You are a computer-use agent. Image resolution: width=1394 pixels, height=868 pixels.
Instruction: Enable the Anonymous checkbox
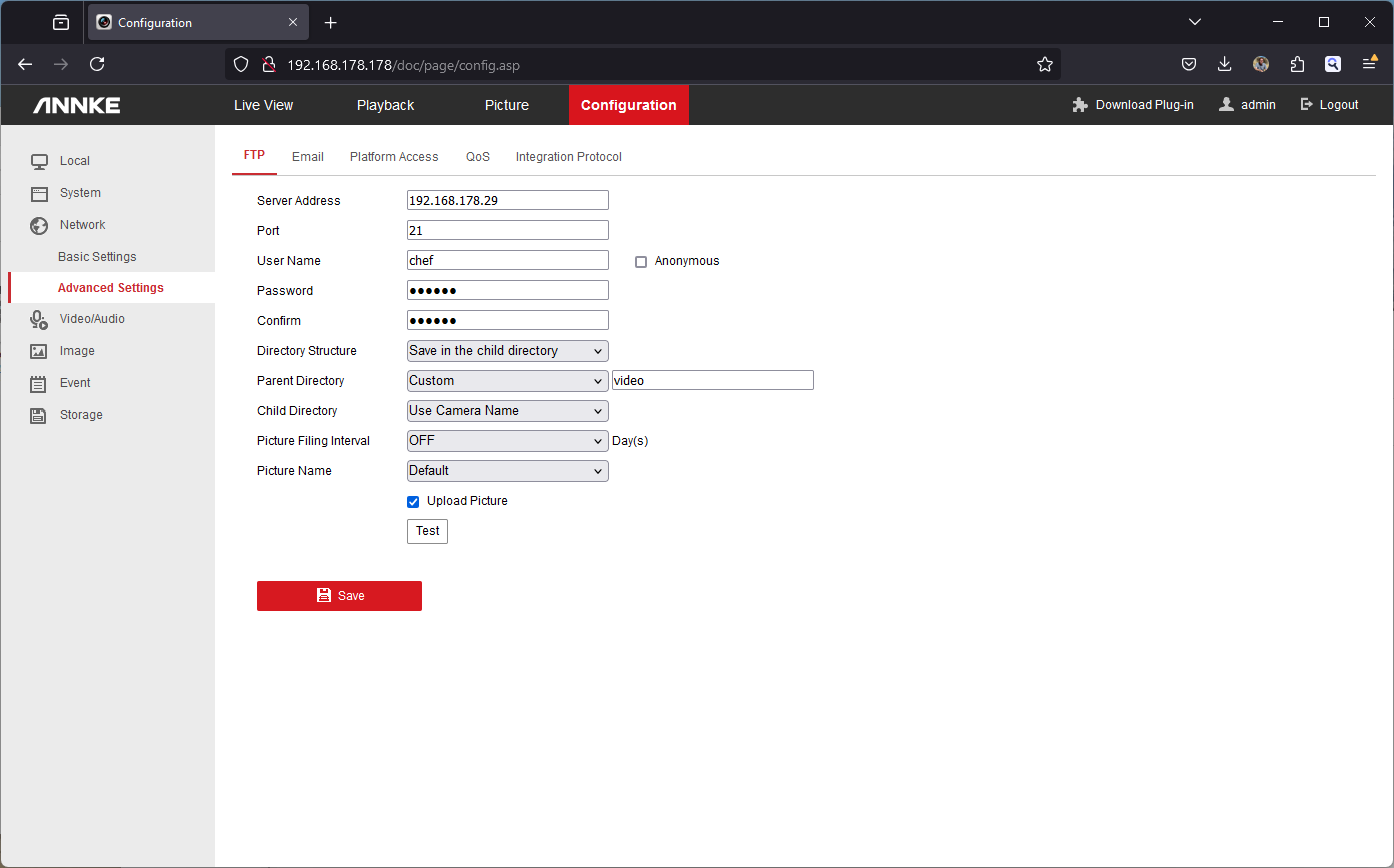(x=641, y=262)
